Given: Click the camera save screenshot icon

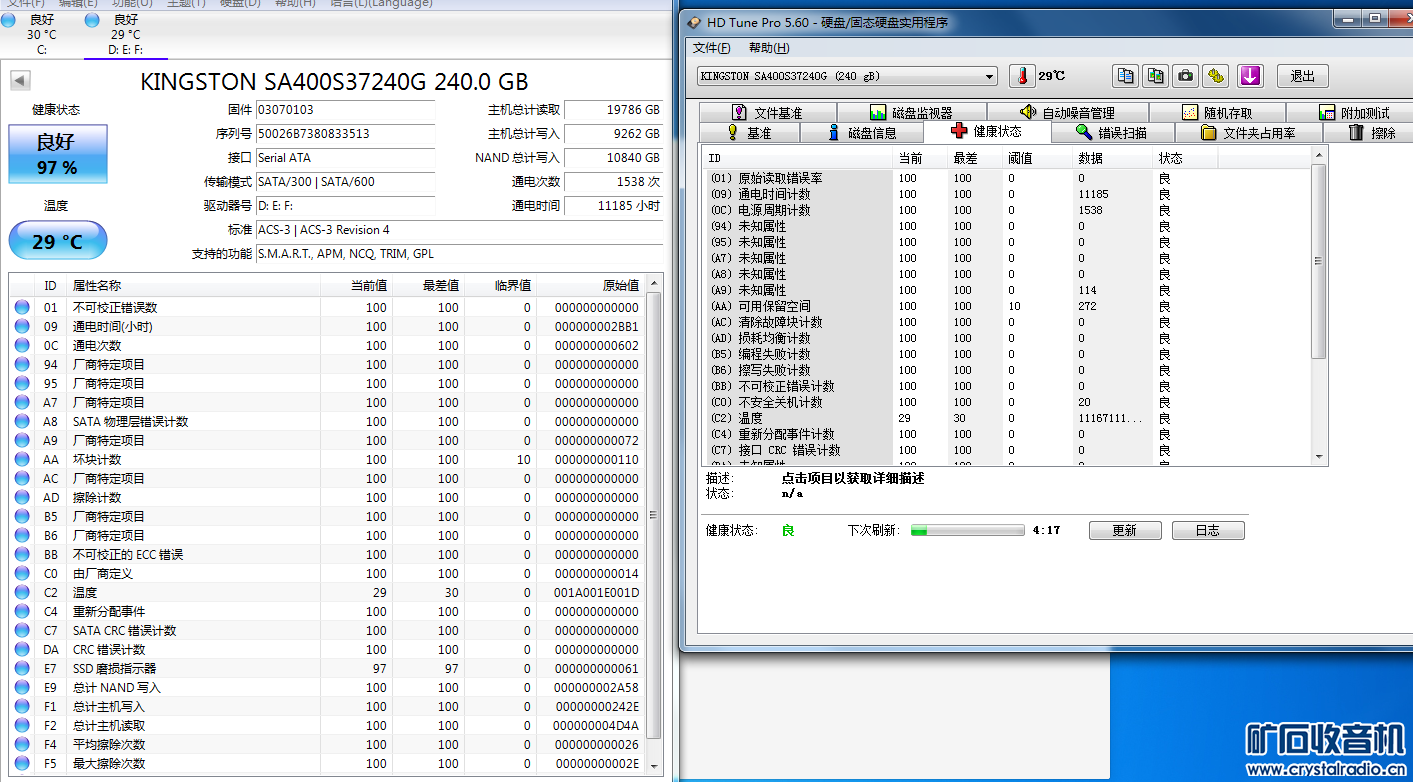Looking at the screenshot, I should [x=1186, y=76].
